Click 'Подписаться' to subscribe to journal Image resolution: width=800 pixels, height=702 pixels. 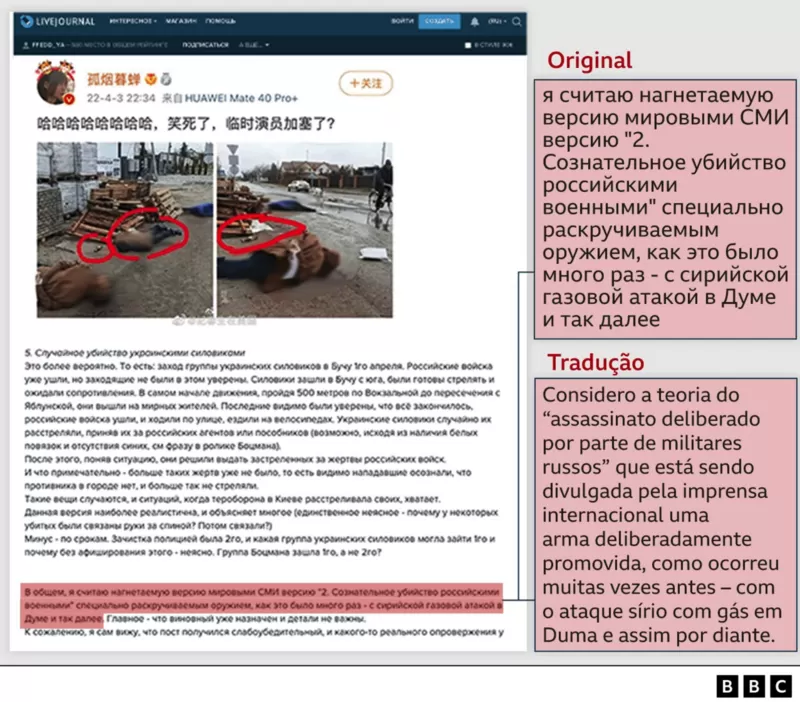204,45
